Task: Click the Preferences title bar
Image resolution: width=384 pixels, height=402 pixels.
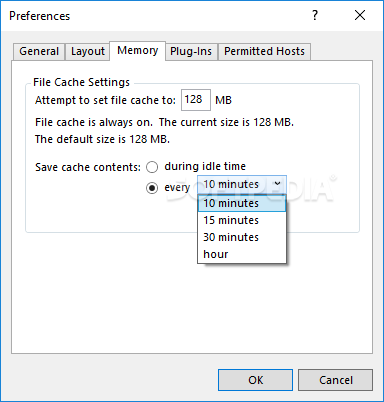Action: pyautogui.click(x=153, y=16)
